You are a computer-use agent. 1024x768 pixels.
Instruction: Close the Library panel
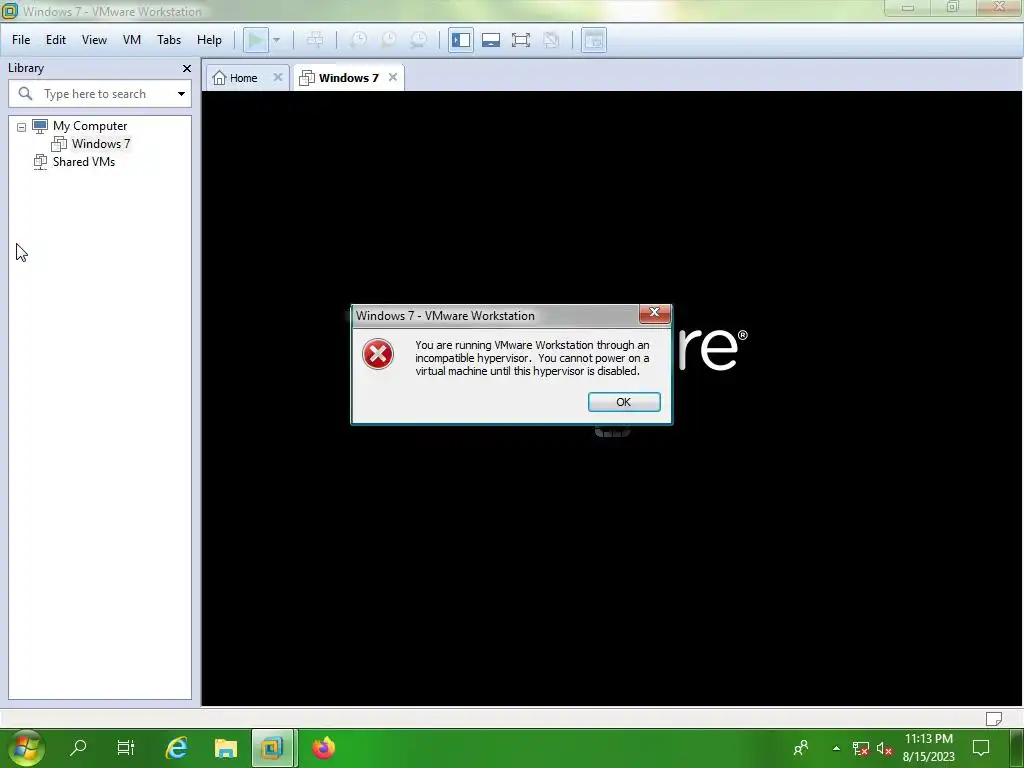coord(187,68)
